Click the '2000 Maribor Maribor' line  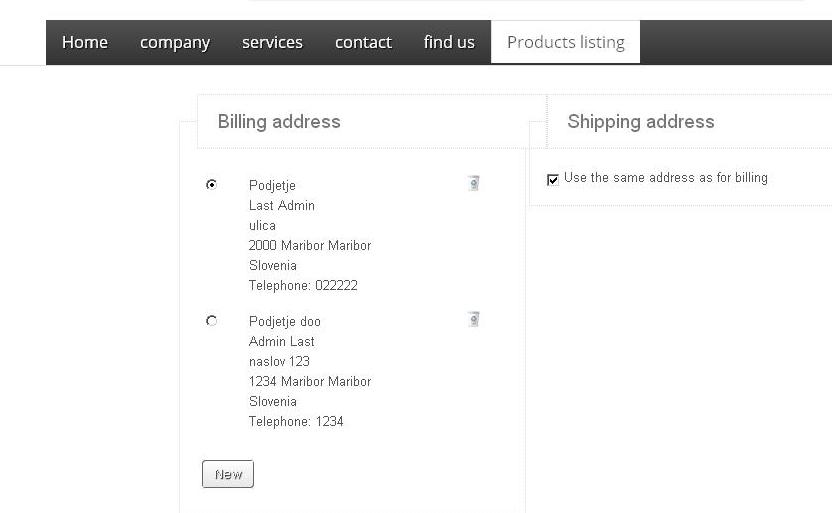tap(310, 246)
